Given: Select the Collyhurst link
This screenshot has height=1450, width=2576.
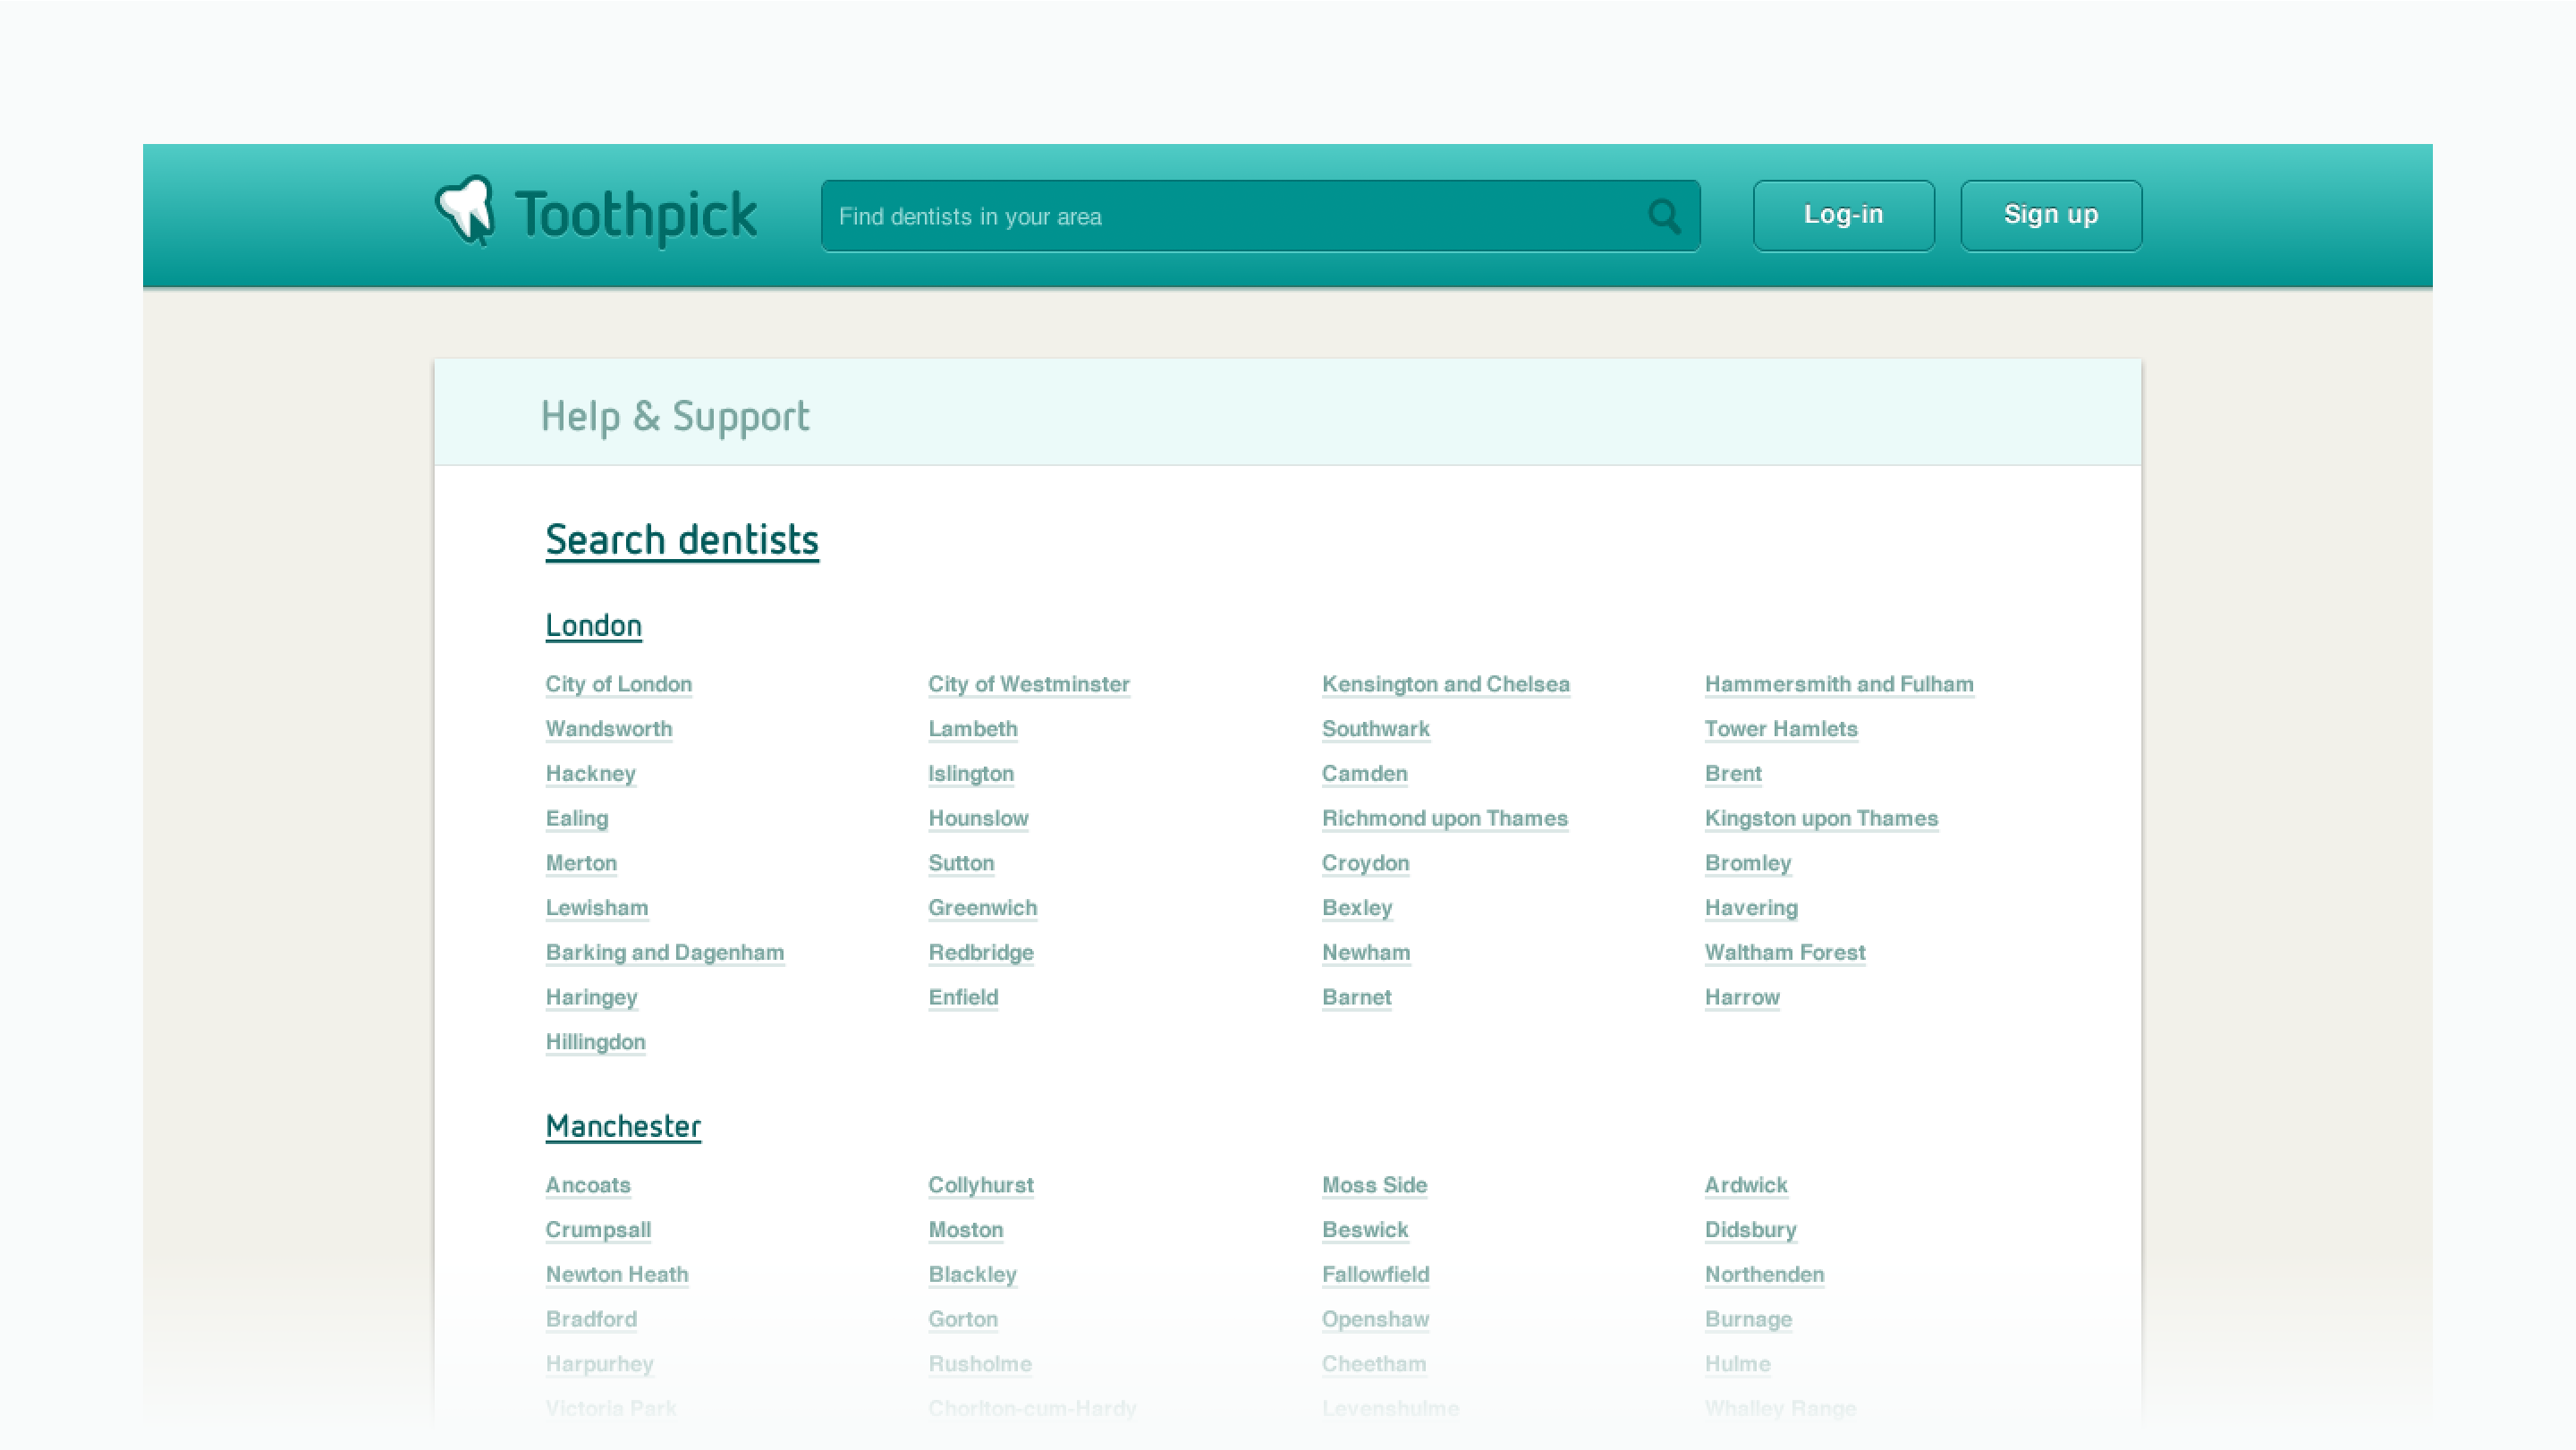Looking at the screenshot, I should coord(980,1185).
